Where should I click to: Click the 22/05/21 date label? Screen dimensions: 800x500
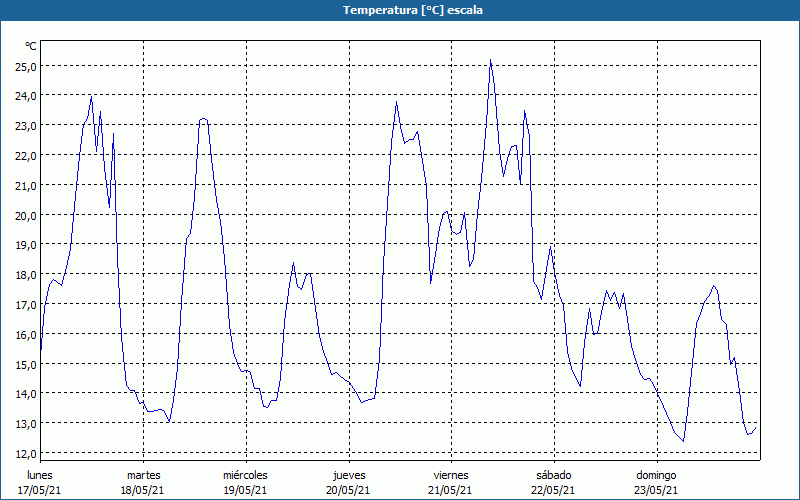[553, 490]
